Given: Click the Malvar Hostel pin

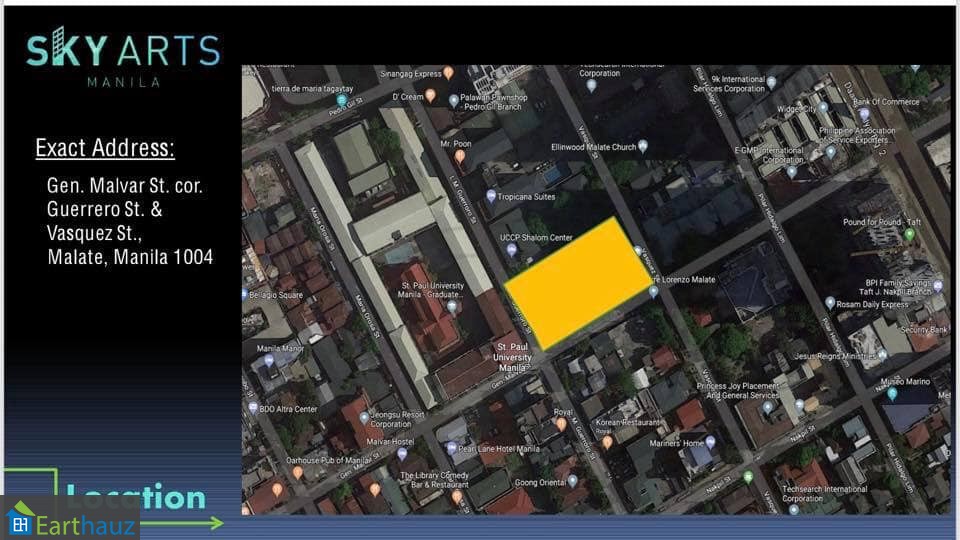Looking at the screenshot, I should pyautogui.click(x=402, y=454).
